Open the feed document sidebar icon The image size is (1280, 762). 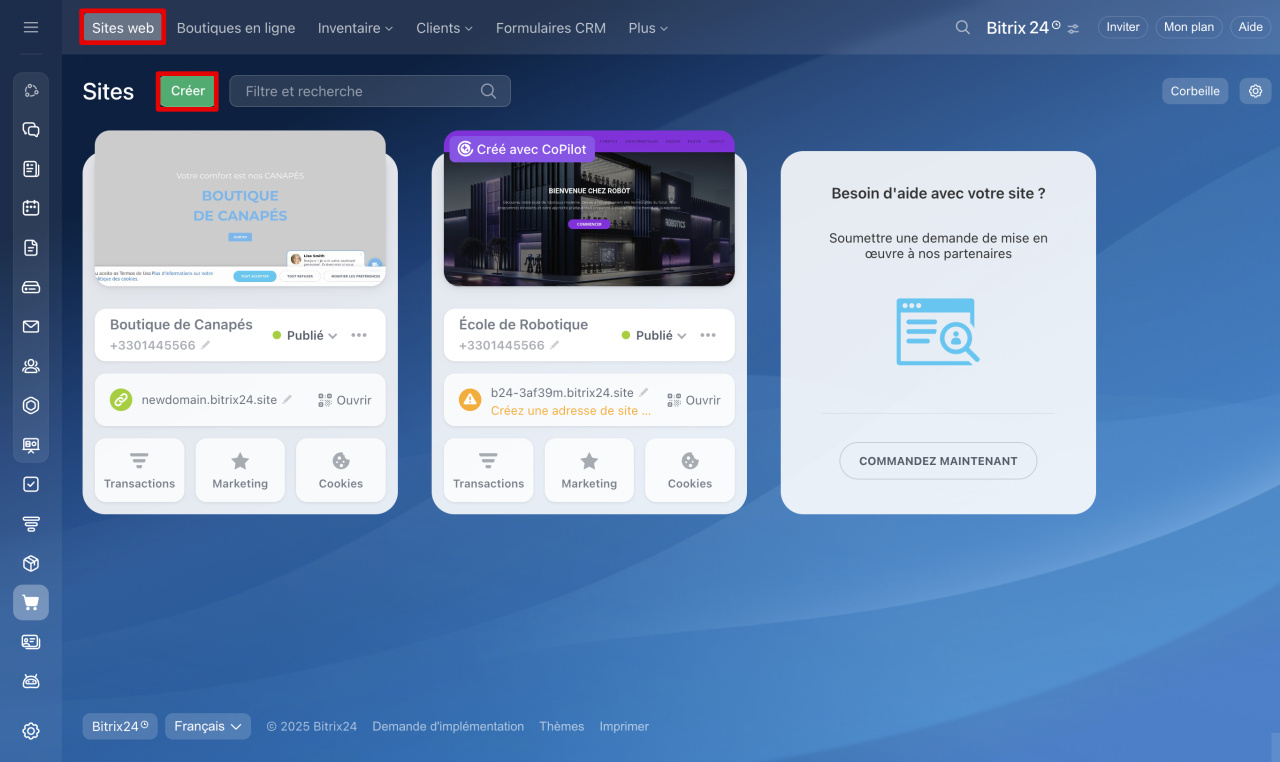(31, 169)
